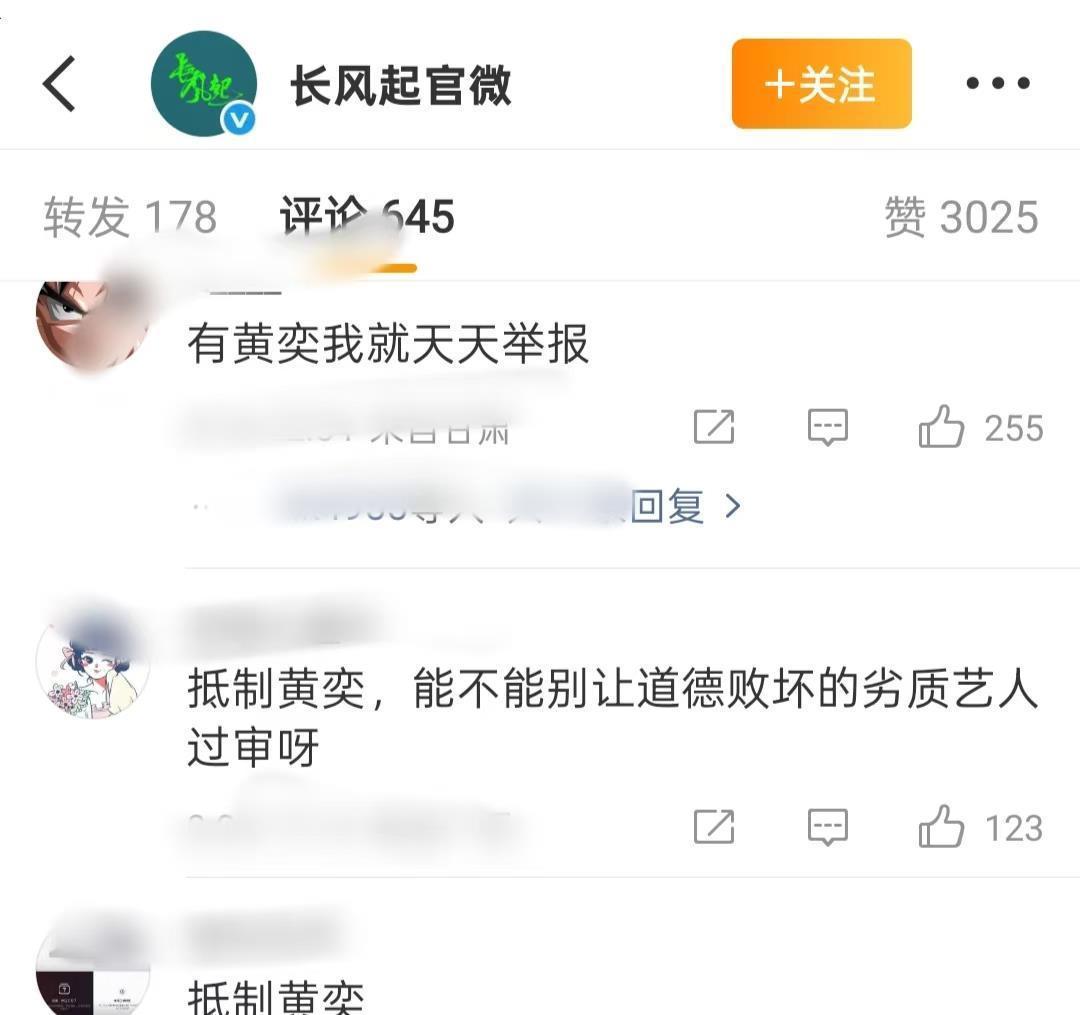Open first commenter's avatar
This screenshot has width=1080, height=1015.
pyautogui.click(x=93, y=324)
